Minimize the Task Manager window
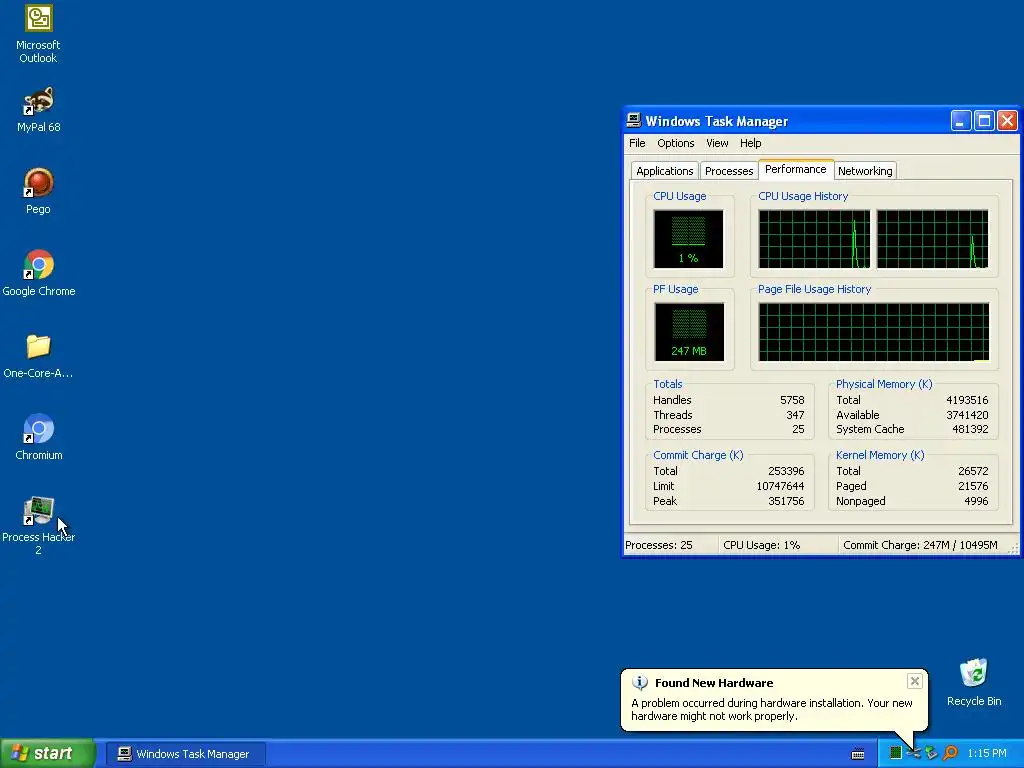This screenshot has width=1024, height=768. pyautogui.click(x=961, y=121)
